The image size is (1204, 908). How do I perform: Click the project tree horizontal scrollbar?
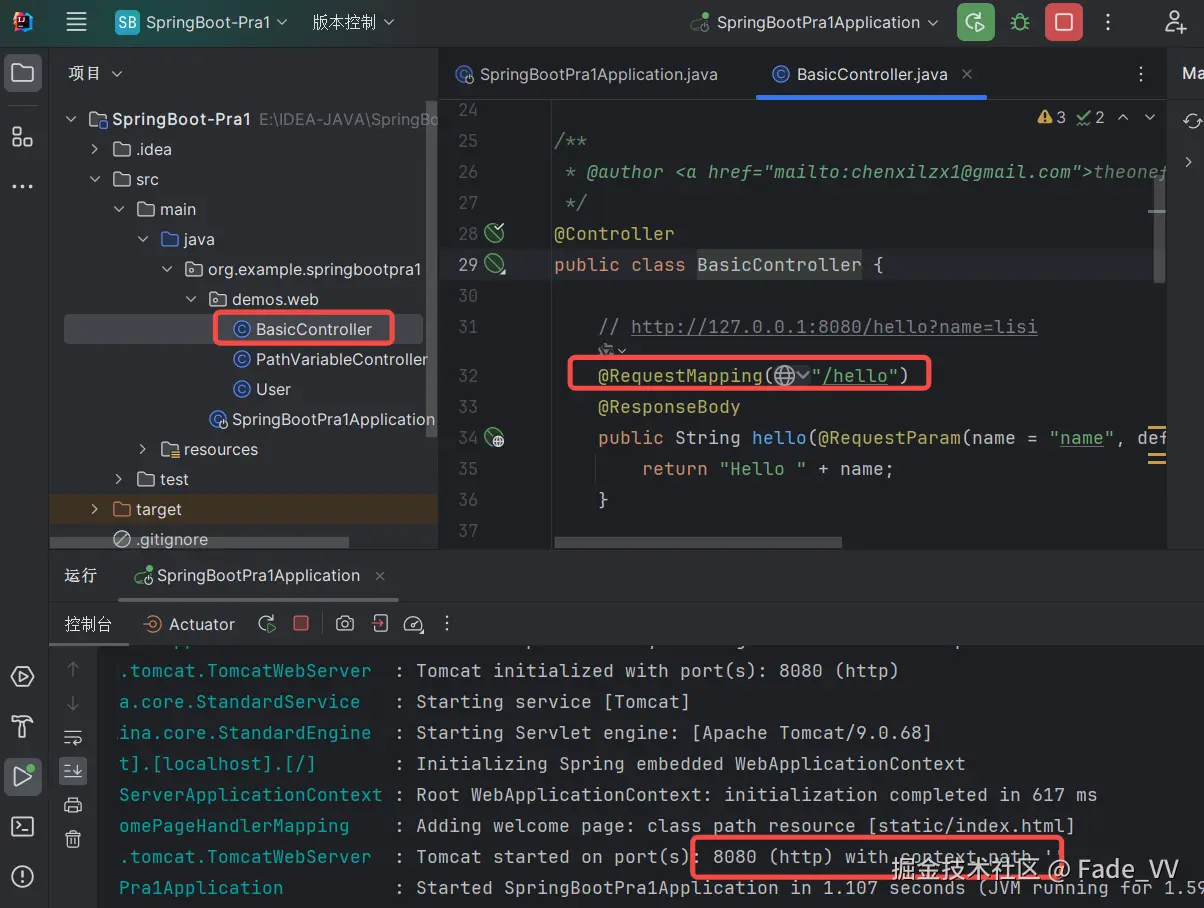coord(200,543)
